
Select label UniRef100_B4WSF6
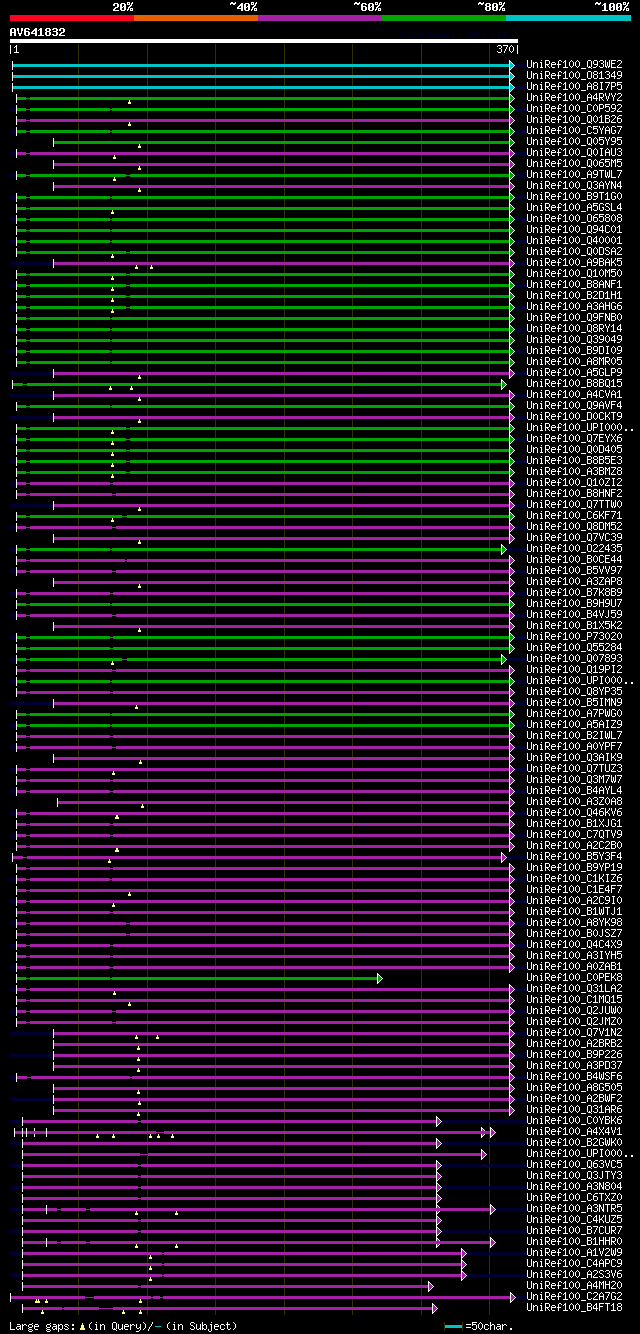coord(574,1077)
